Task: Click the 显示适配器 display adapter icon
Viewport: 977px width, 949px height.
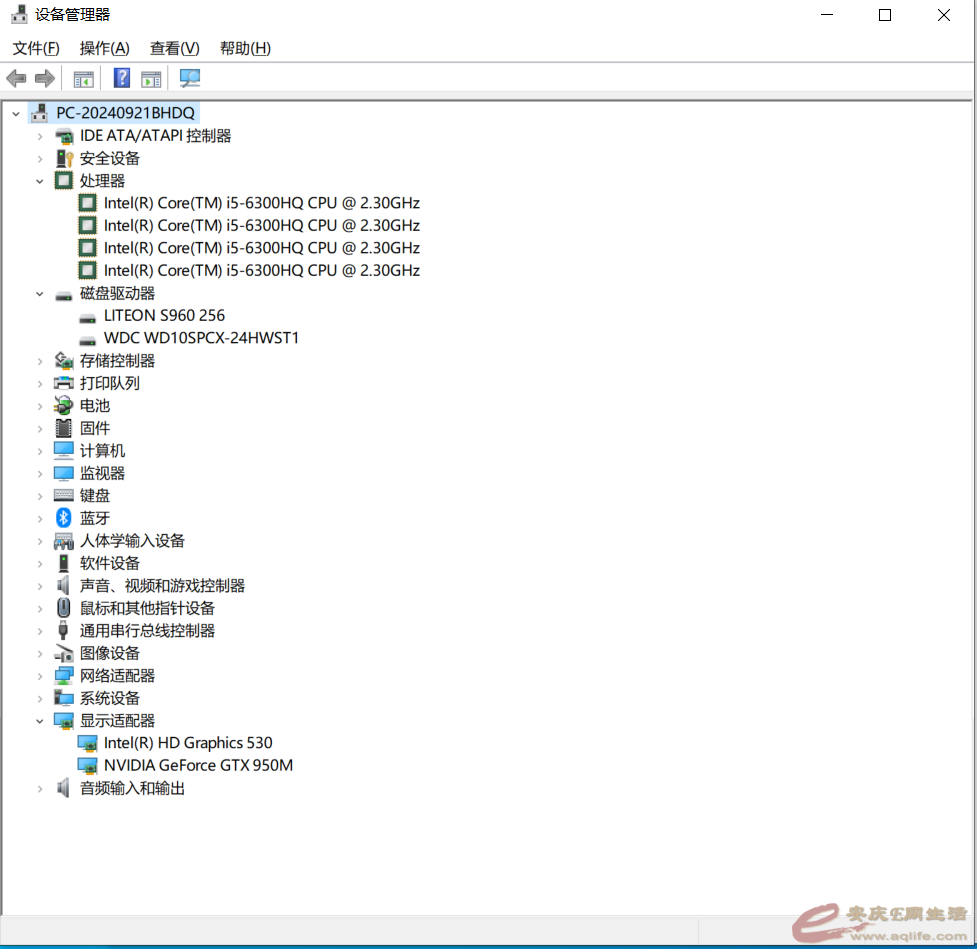Action: pos(64,721)
